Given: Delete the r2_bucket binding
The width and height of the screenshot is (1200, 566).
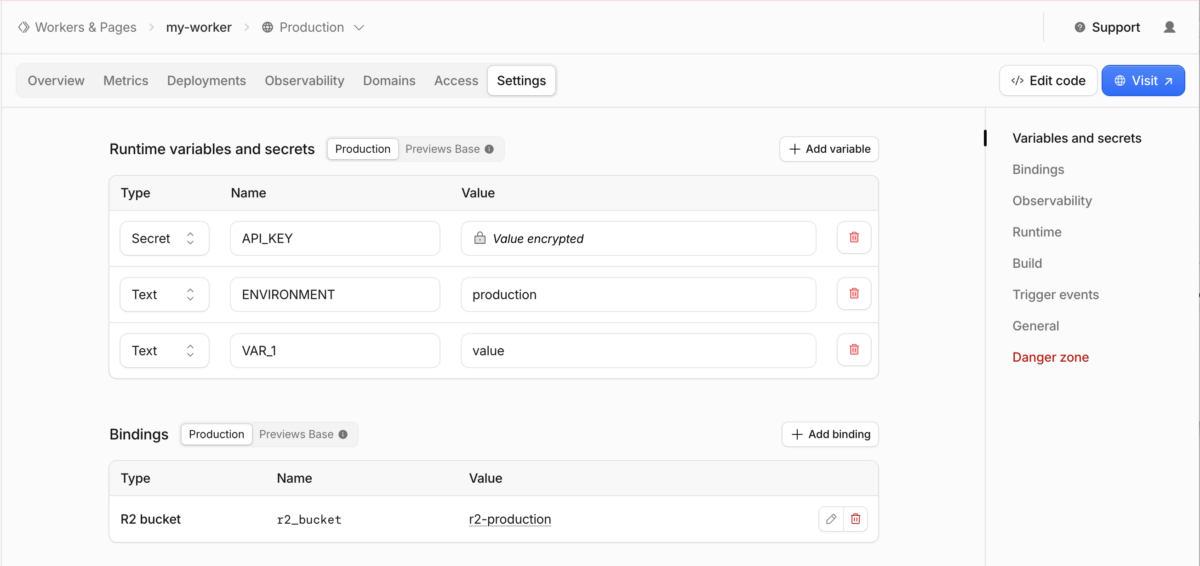Looking at the screenshot, I should pyautogui.click(x=855, y=519).
